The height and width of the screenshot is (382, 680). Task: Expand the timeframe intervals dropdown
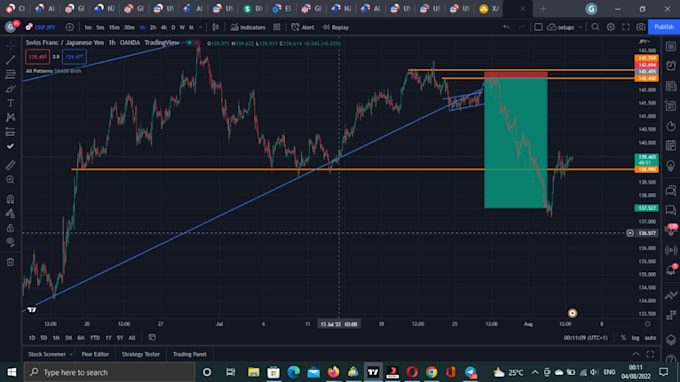pos(200,27)
